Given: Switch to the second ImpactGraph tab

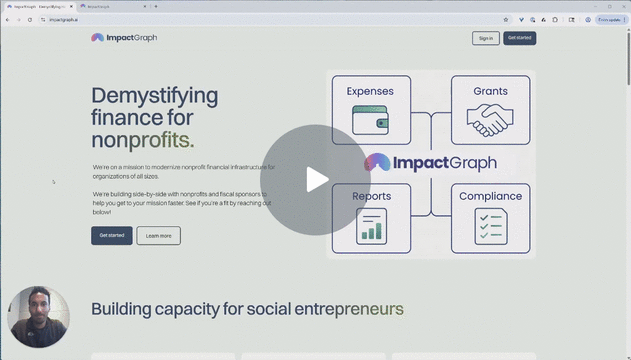Looking at the screenshot, I should click(113, 6).
